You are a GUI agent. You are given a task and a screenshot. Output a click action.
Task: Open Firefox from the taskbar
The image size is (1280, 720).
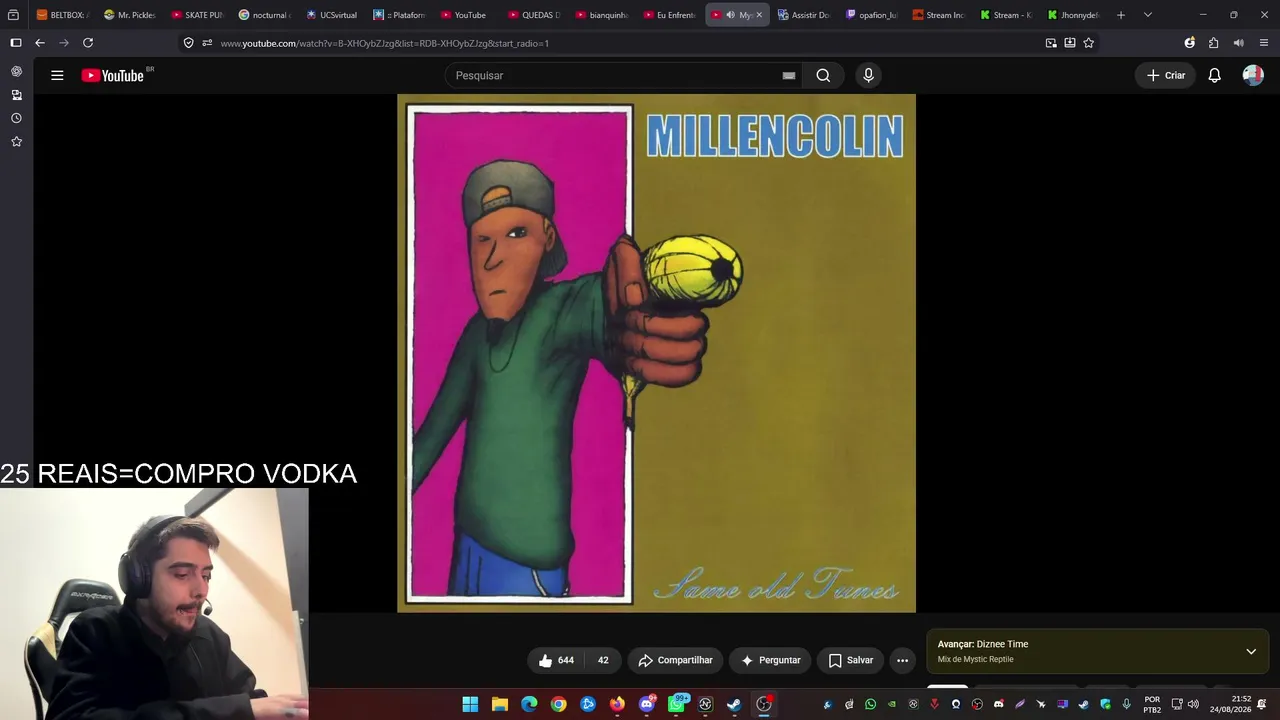coord(617,704)
